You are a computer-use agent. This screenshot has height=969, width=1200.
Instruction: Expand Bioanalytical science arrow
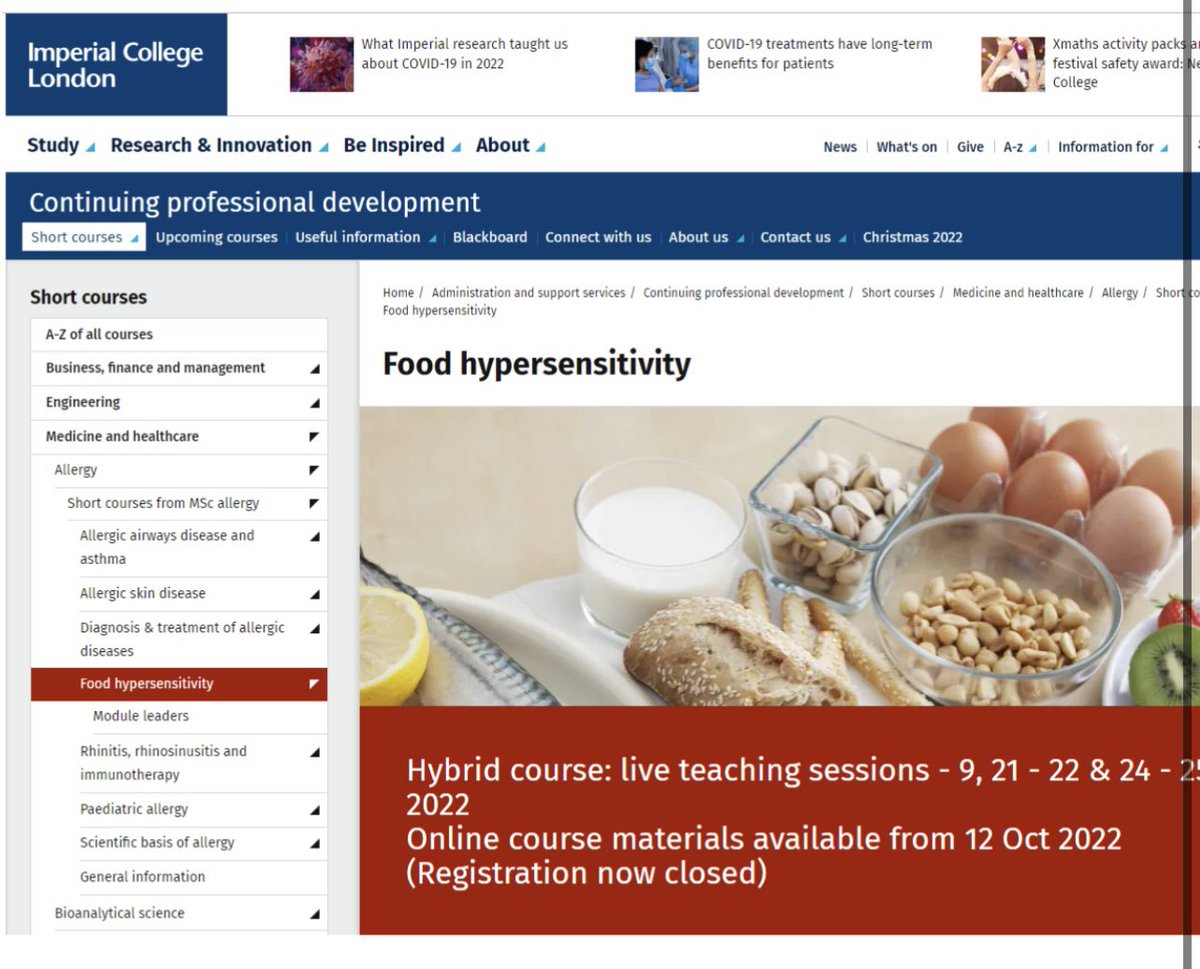314,914
